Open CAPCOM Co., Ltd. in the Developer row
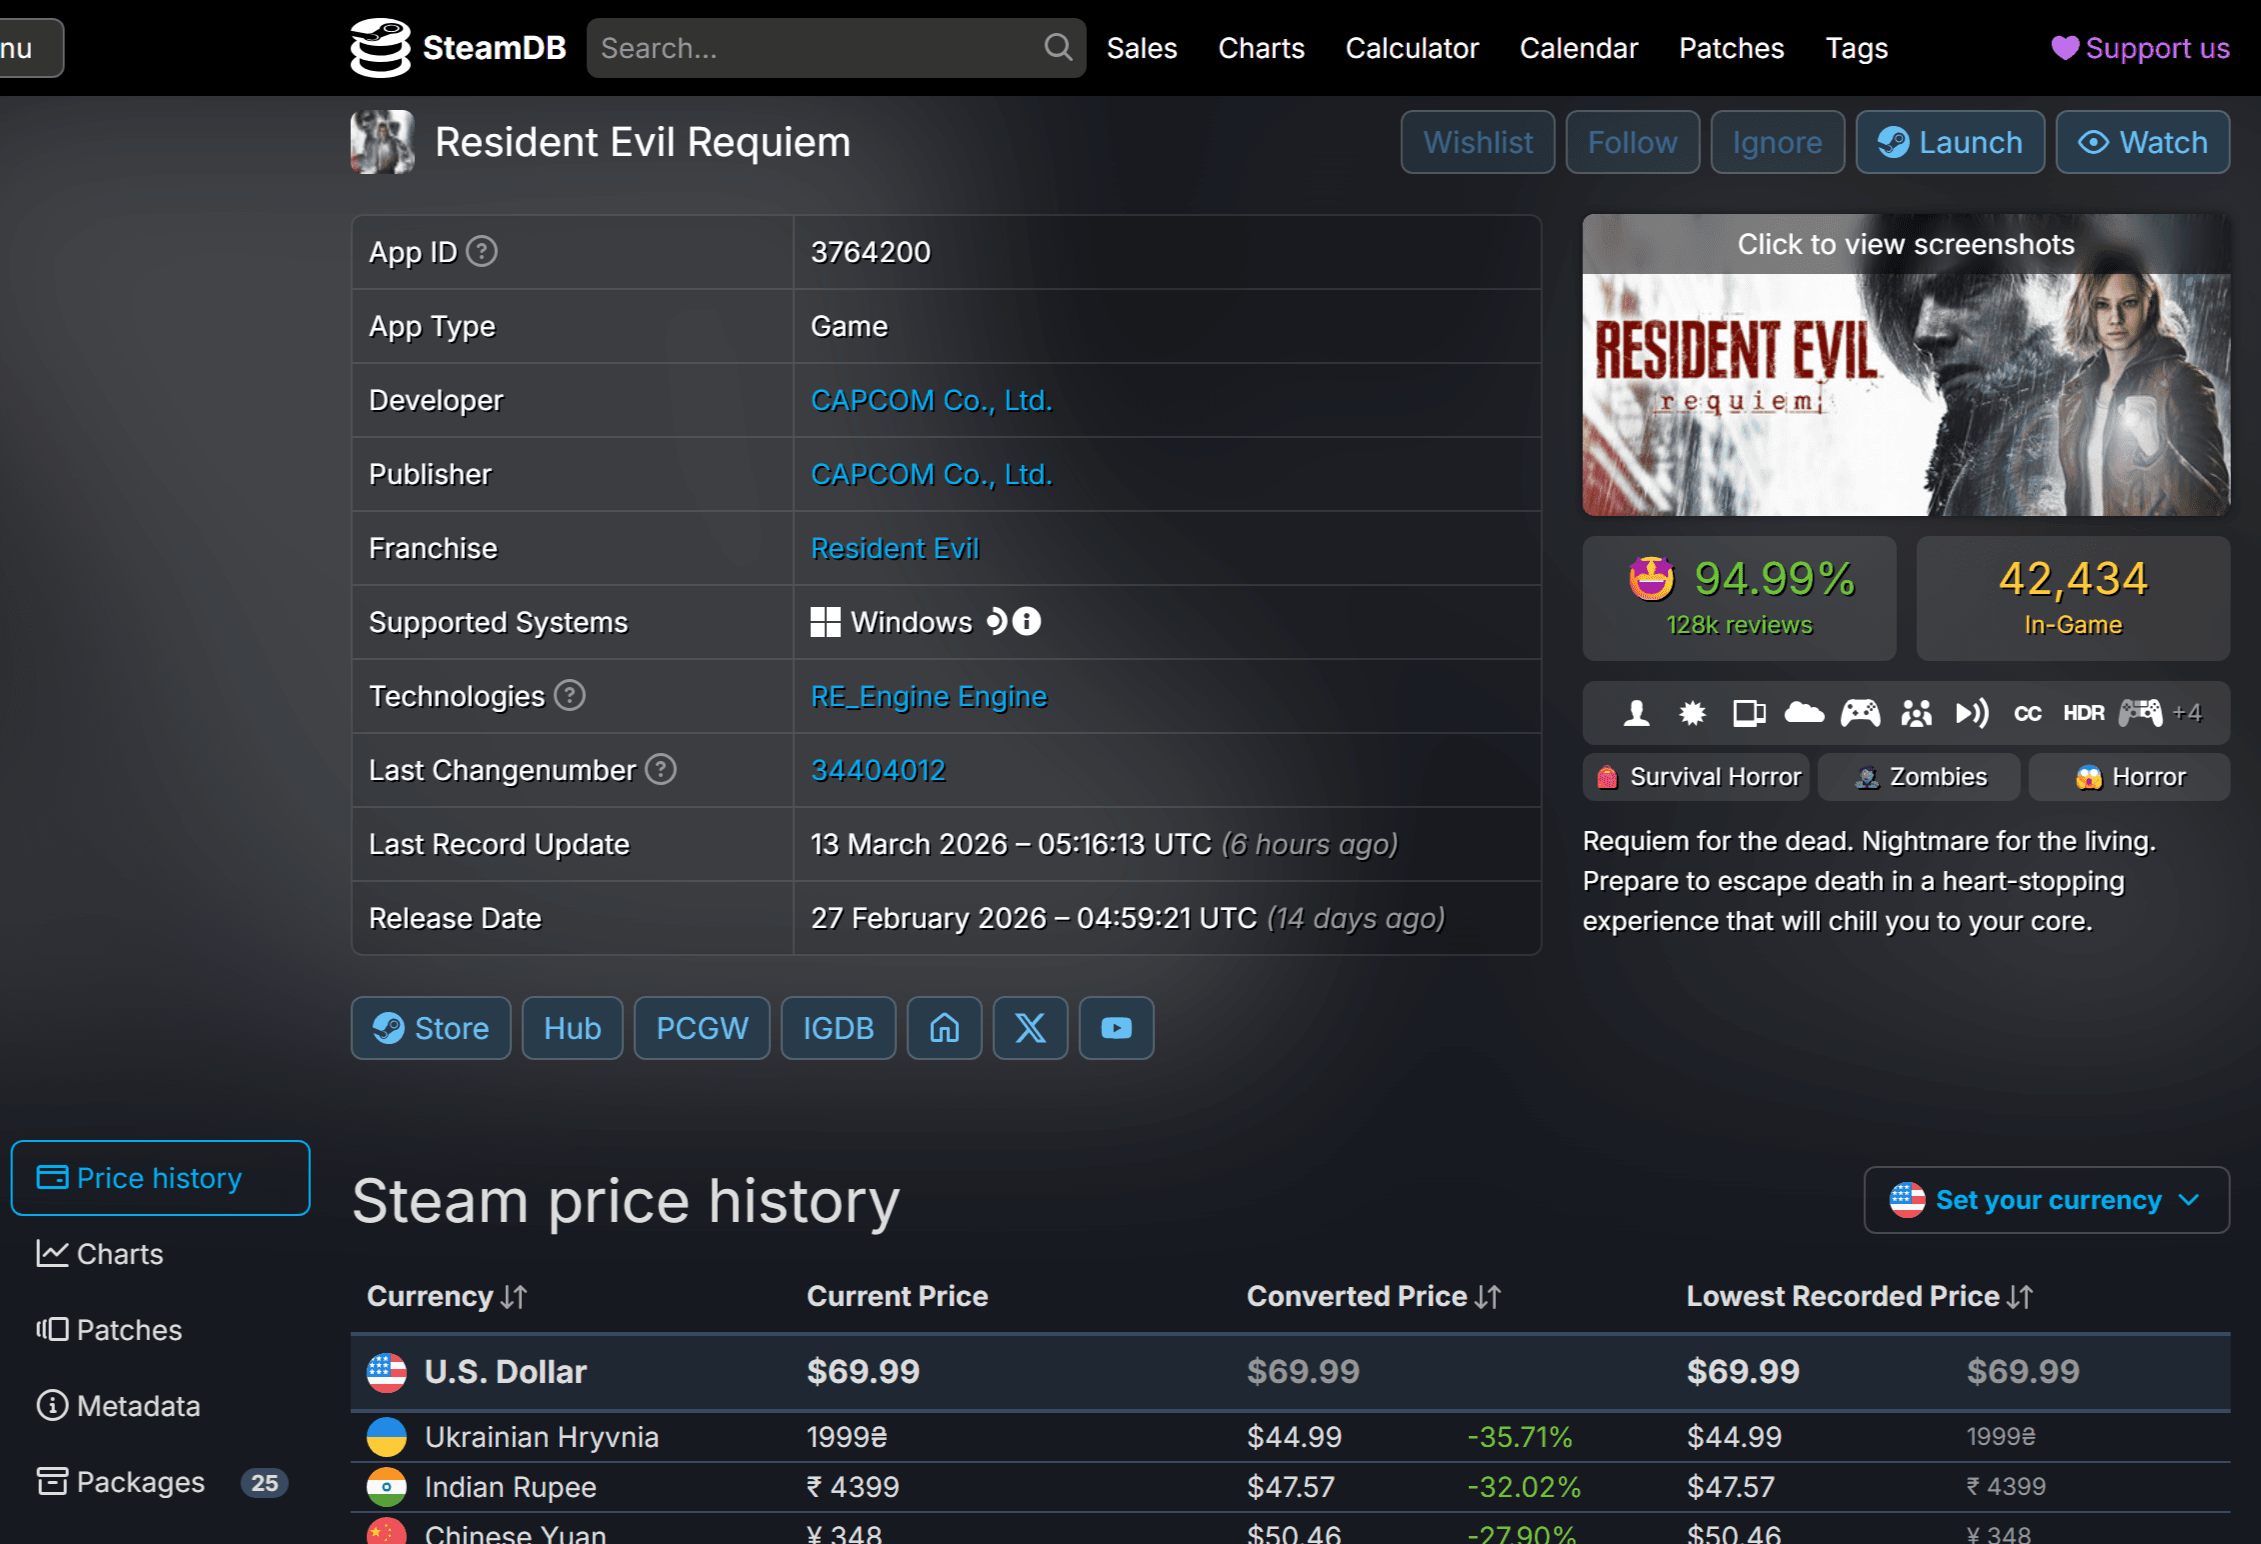The width and height of the screenshot is (2261, 1544). tap(932, 400)
